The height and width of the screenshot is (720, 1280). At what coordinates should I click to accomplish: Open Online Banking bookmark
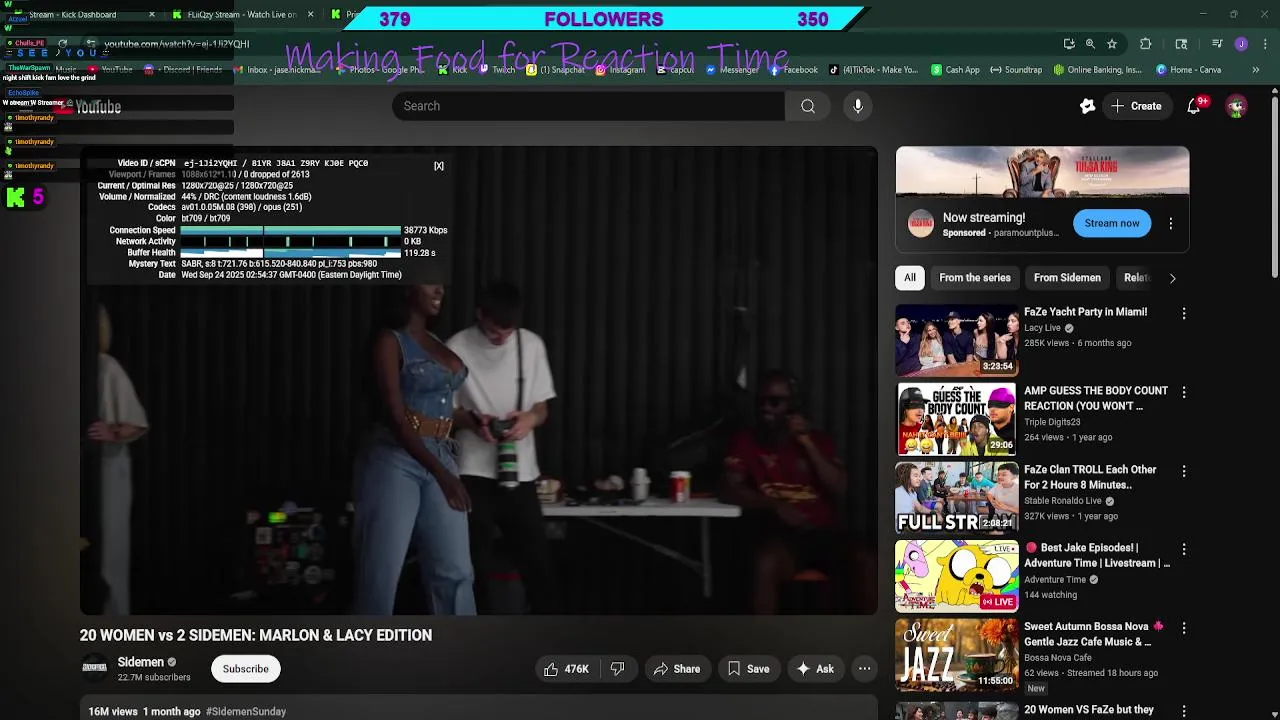pos(1097,70)
